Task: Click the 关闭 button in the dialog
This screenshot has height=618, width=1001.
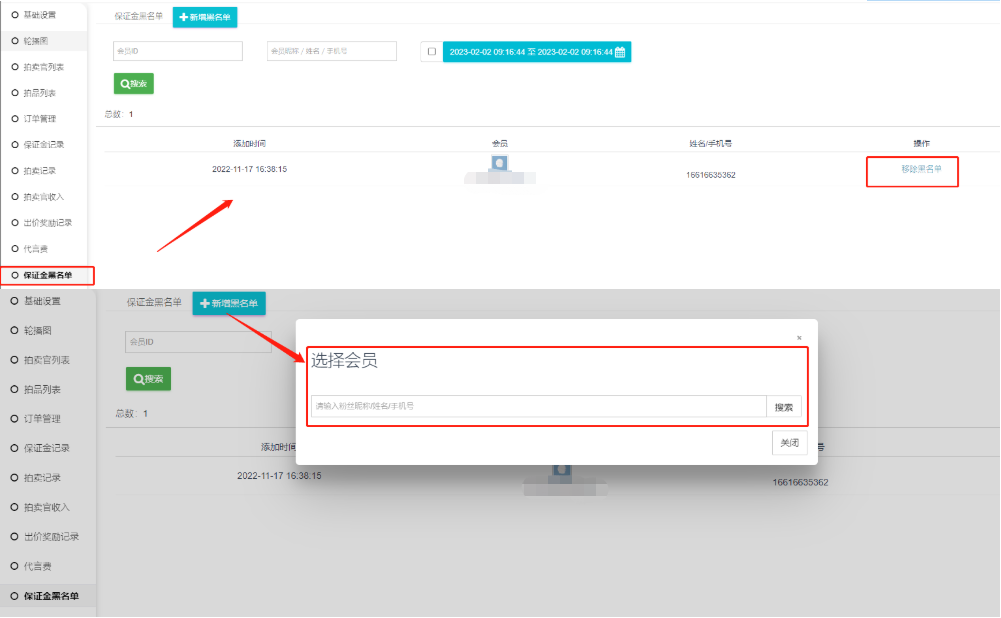Action: tap(789, 443)
